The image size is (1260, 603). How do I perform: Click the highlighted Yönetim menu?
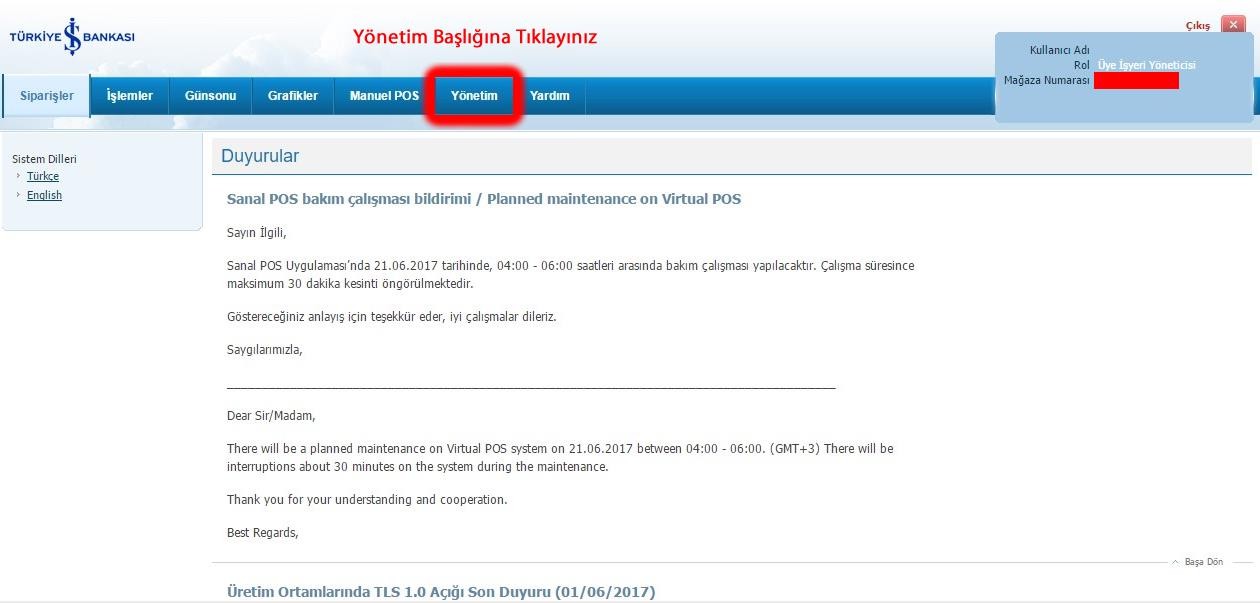[x=474, y=96]
